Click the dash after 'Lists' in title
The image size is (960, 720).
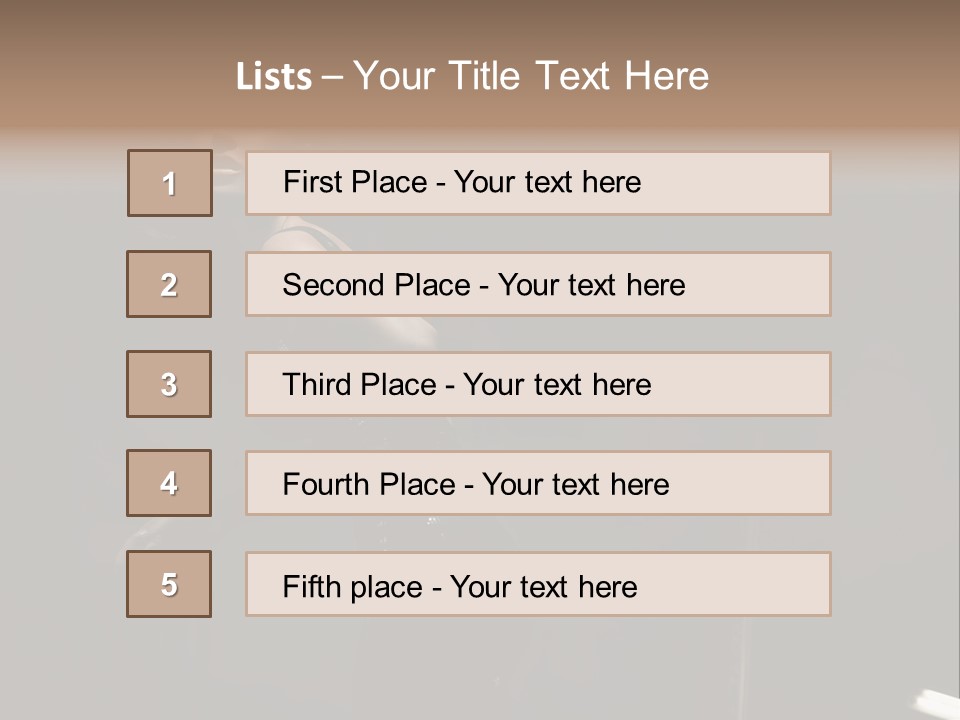332,77
